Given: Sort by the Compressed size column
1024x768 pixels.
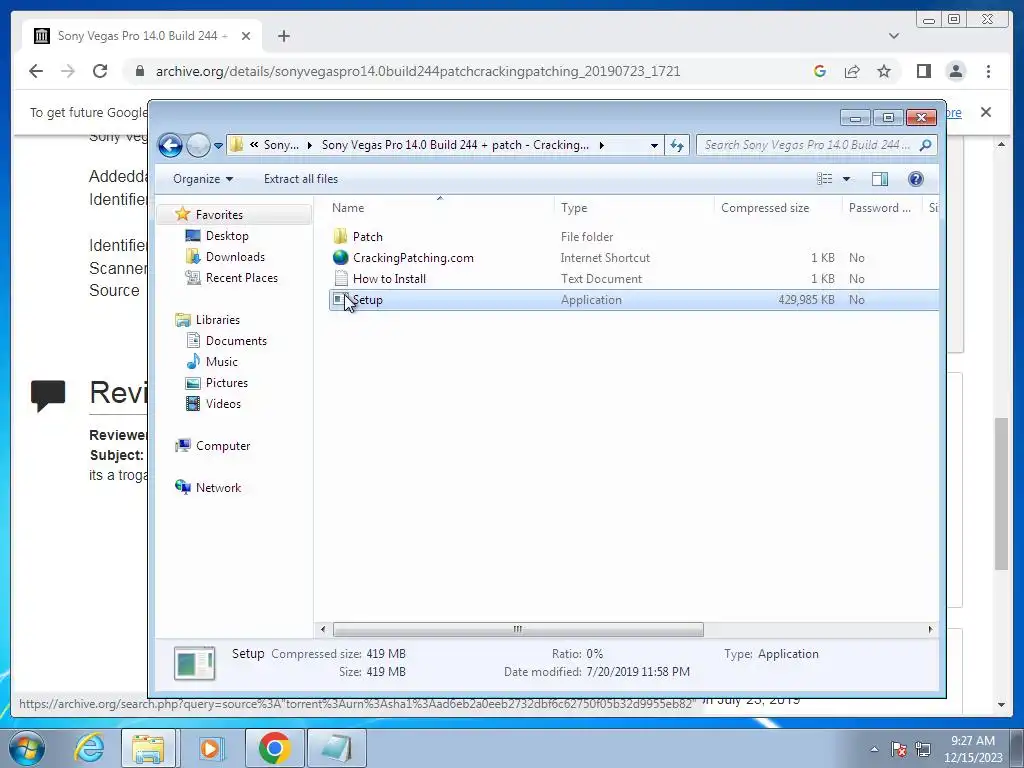Looking at the screenshot, I should 778,208.
